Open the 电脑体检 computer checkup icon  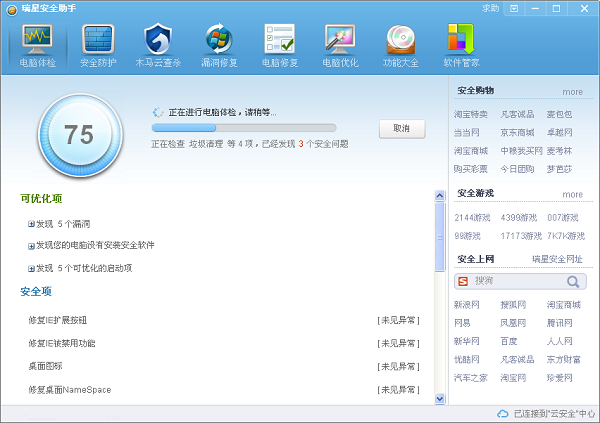point(37,39)
